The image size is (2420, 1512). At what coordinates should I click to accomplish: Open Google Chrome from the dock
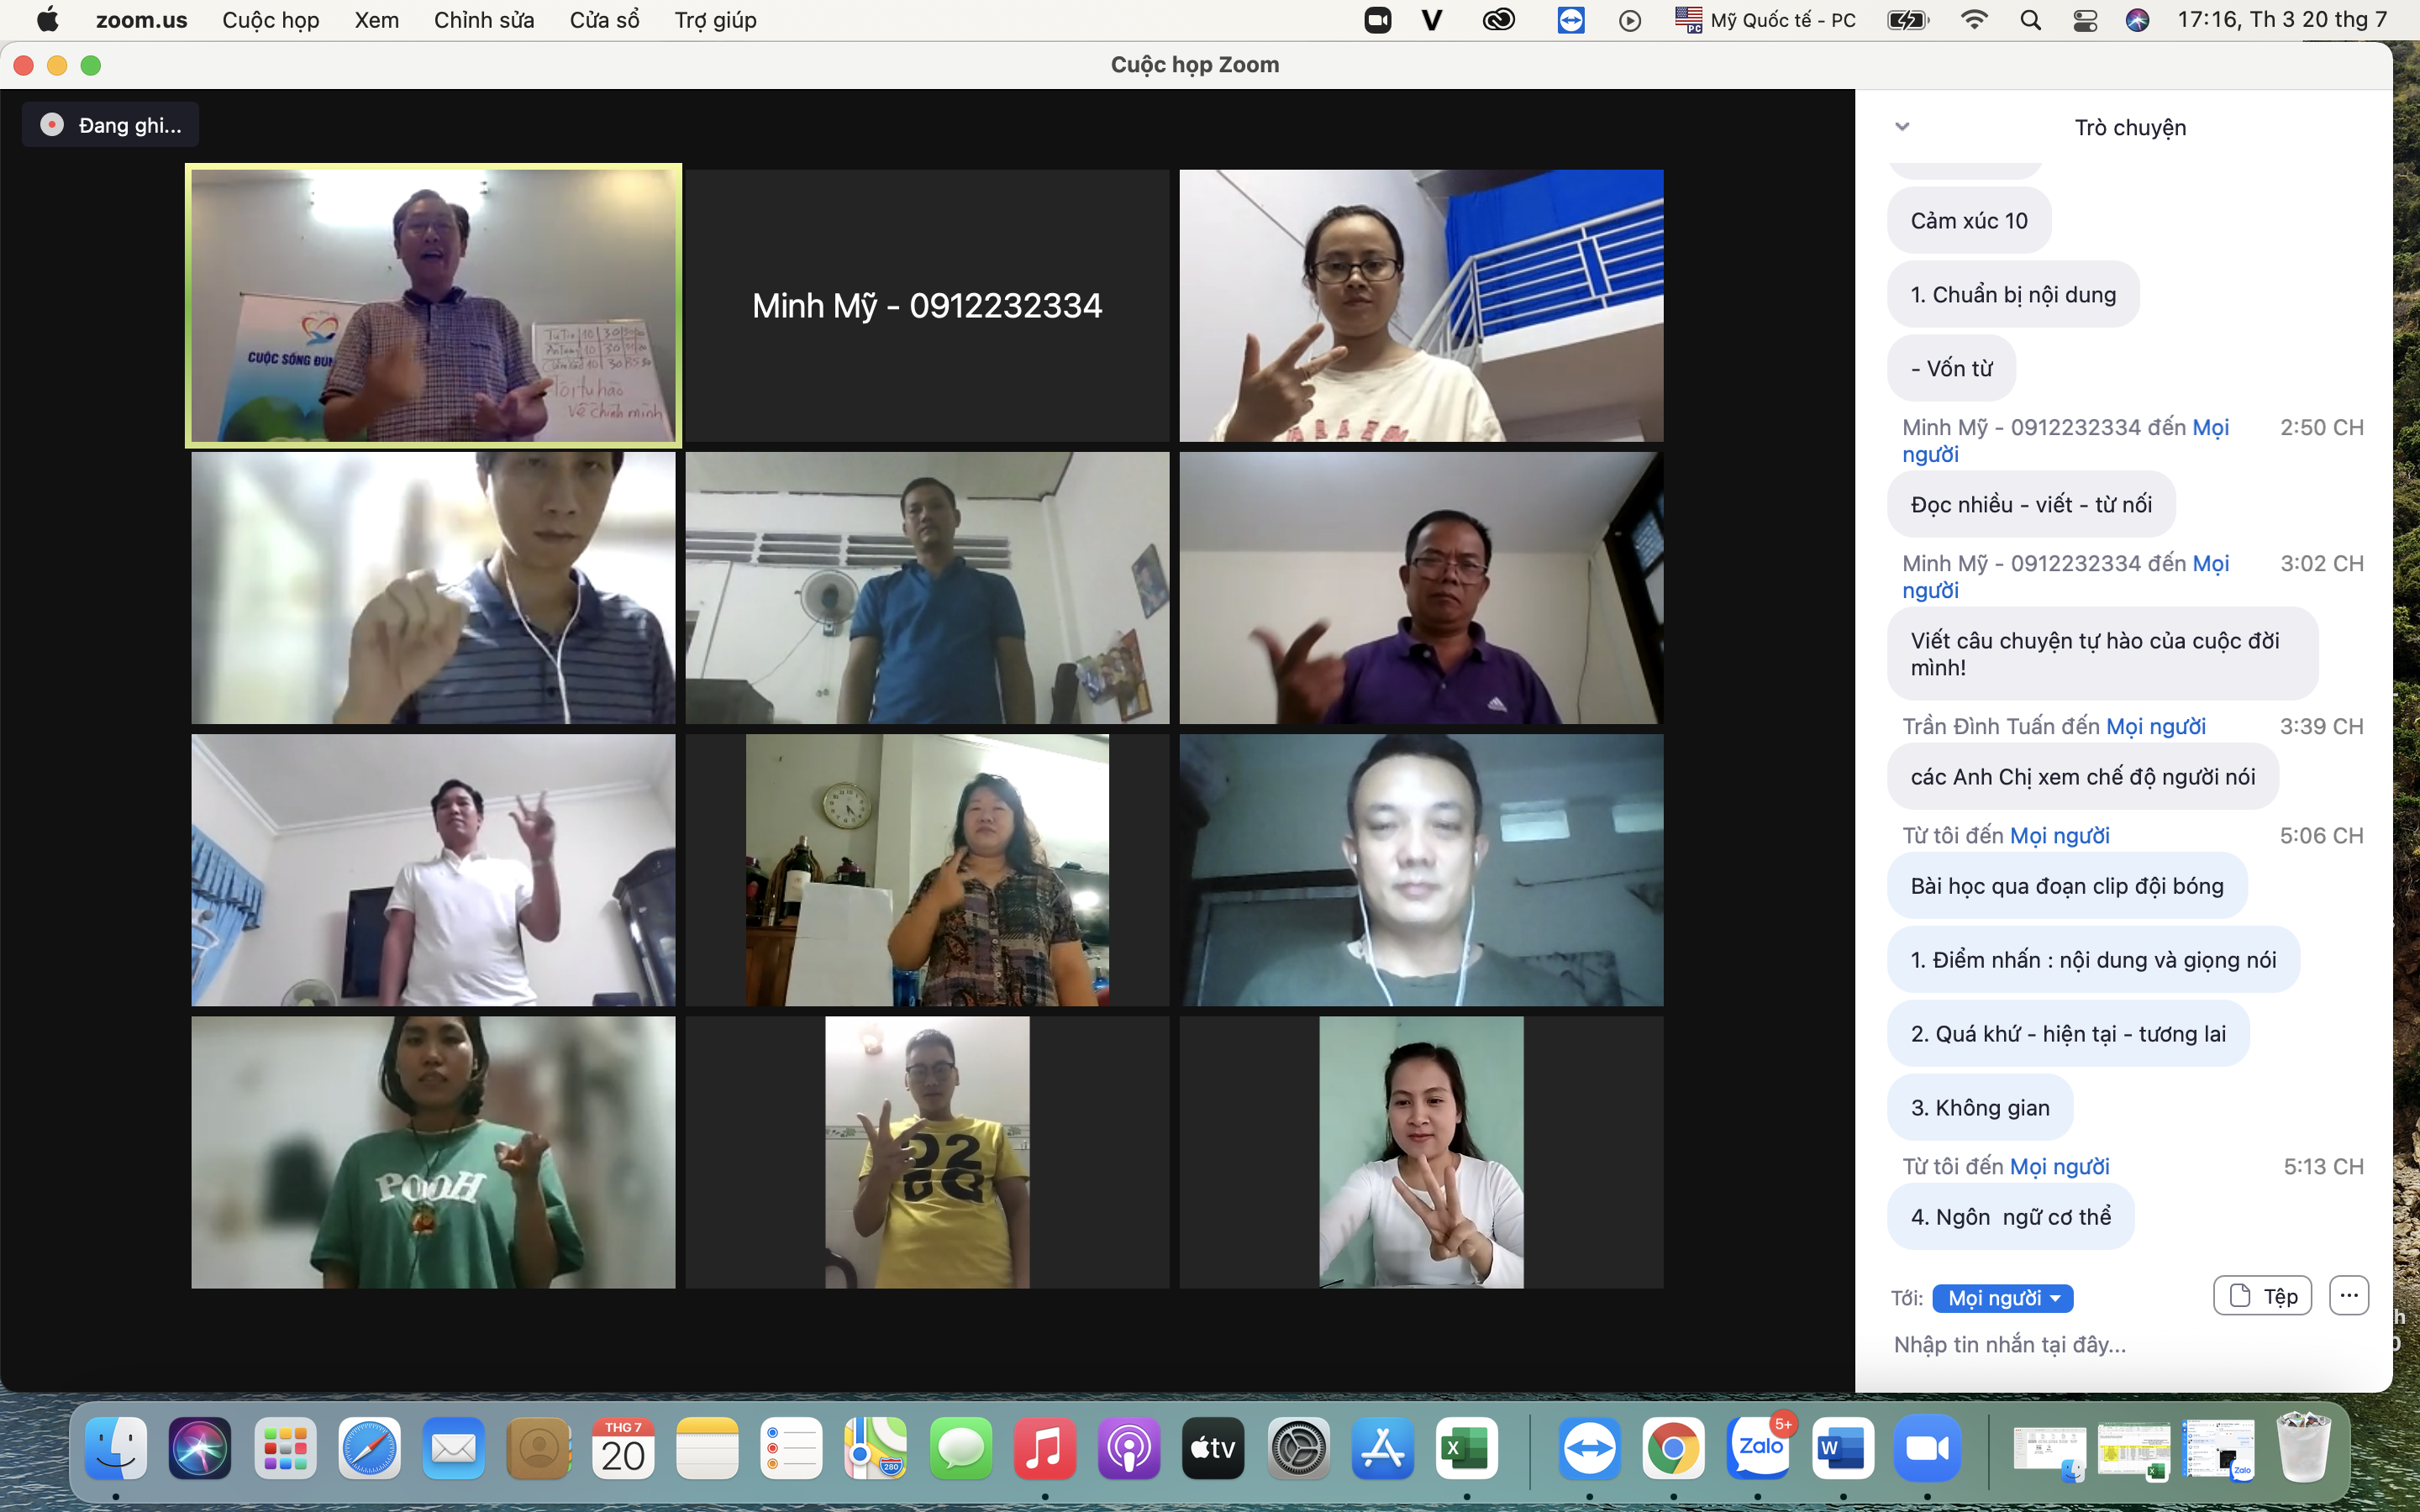coord(1673,1448)
